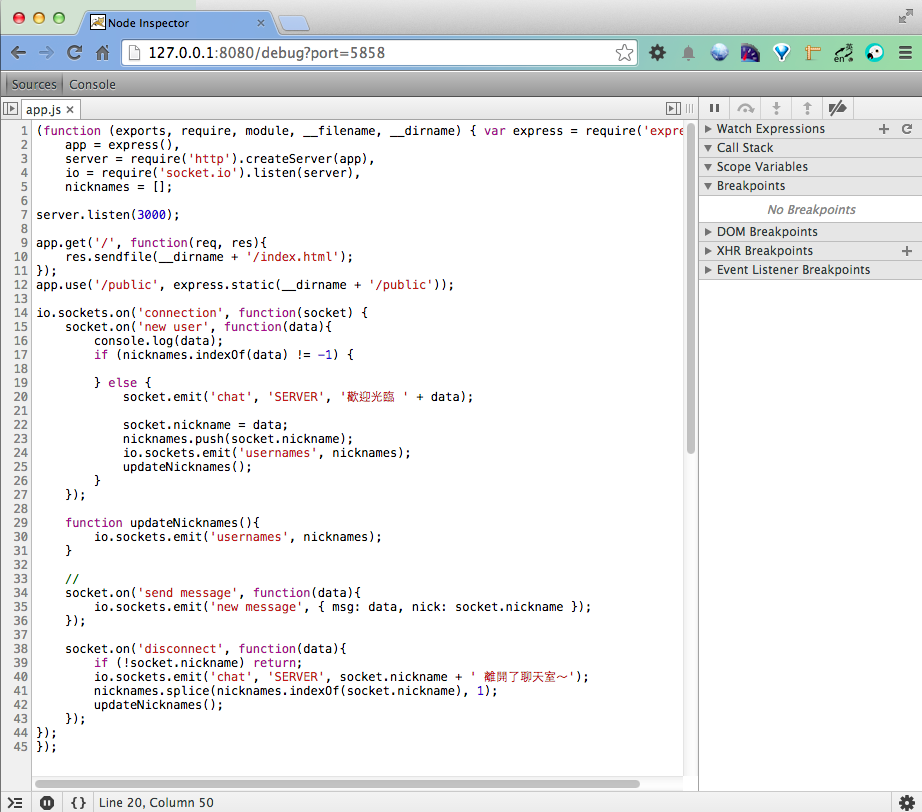Pause script execution in debugger
Image resolution: width=922 pixels, height=812 pixels.
(714, 108)
